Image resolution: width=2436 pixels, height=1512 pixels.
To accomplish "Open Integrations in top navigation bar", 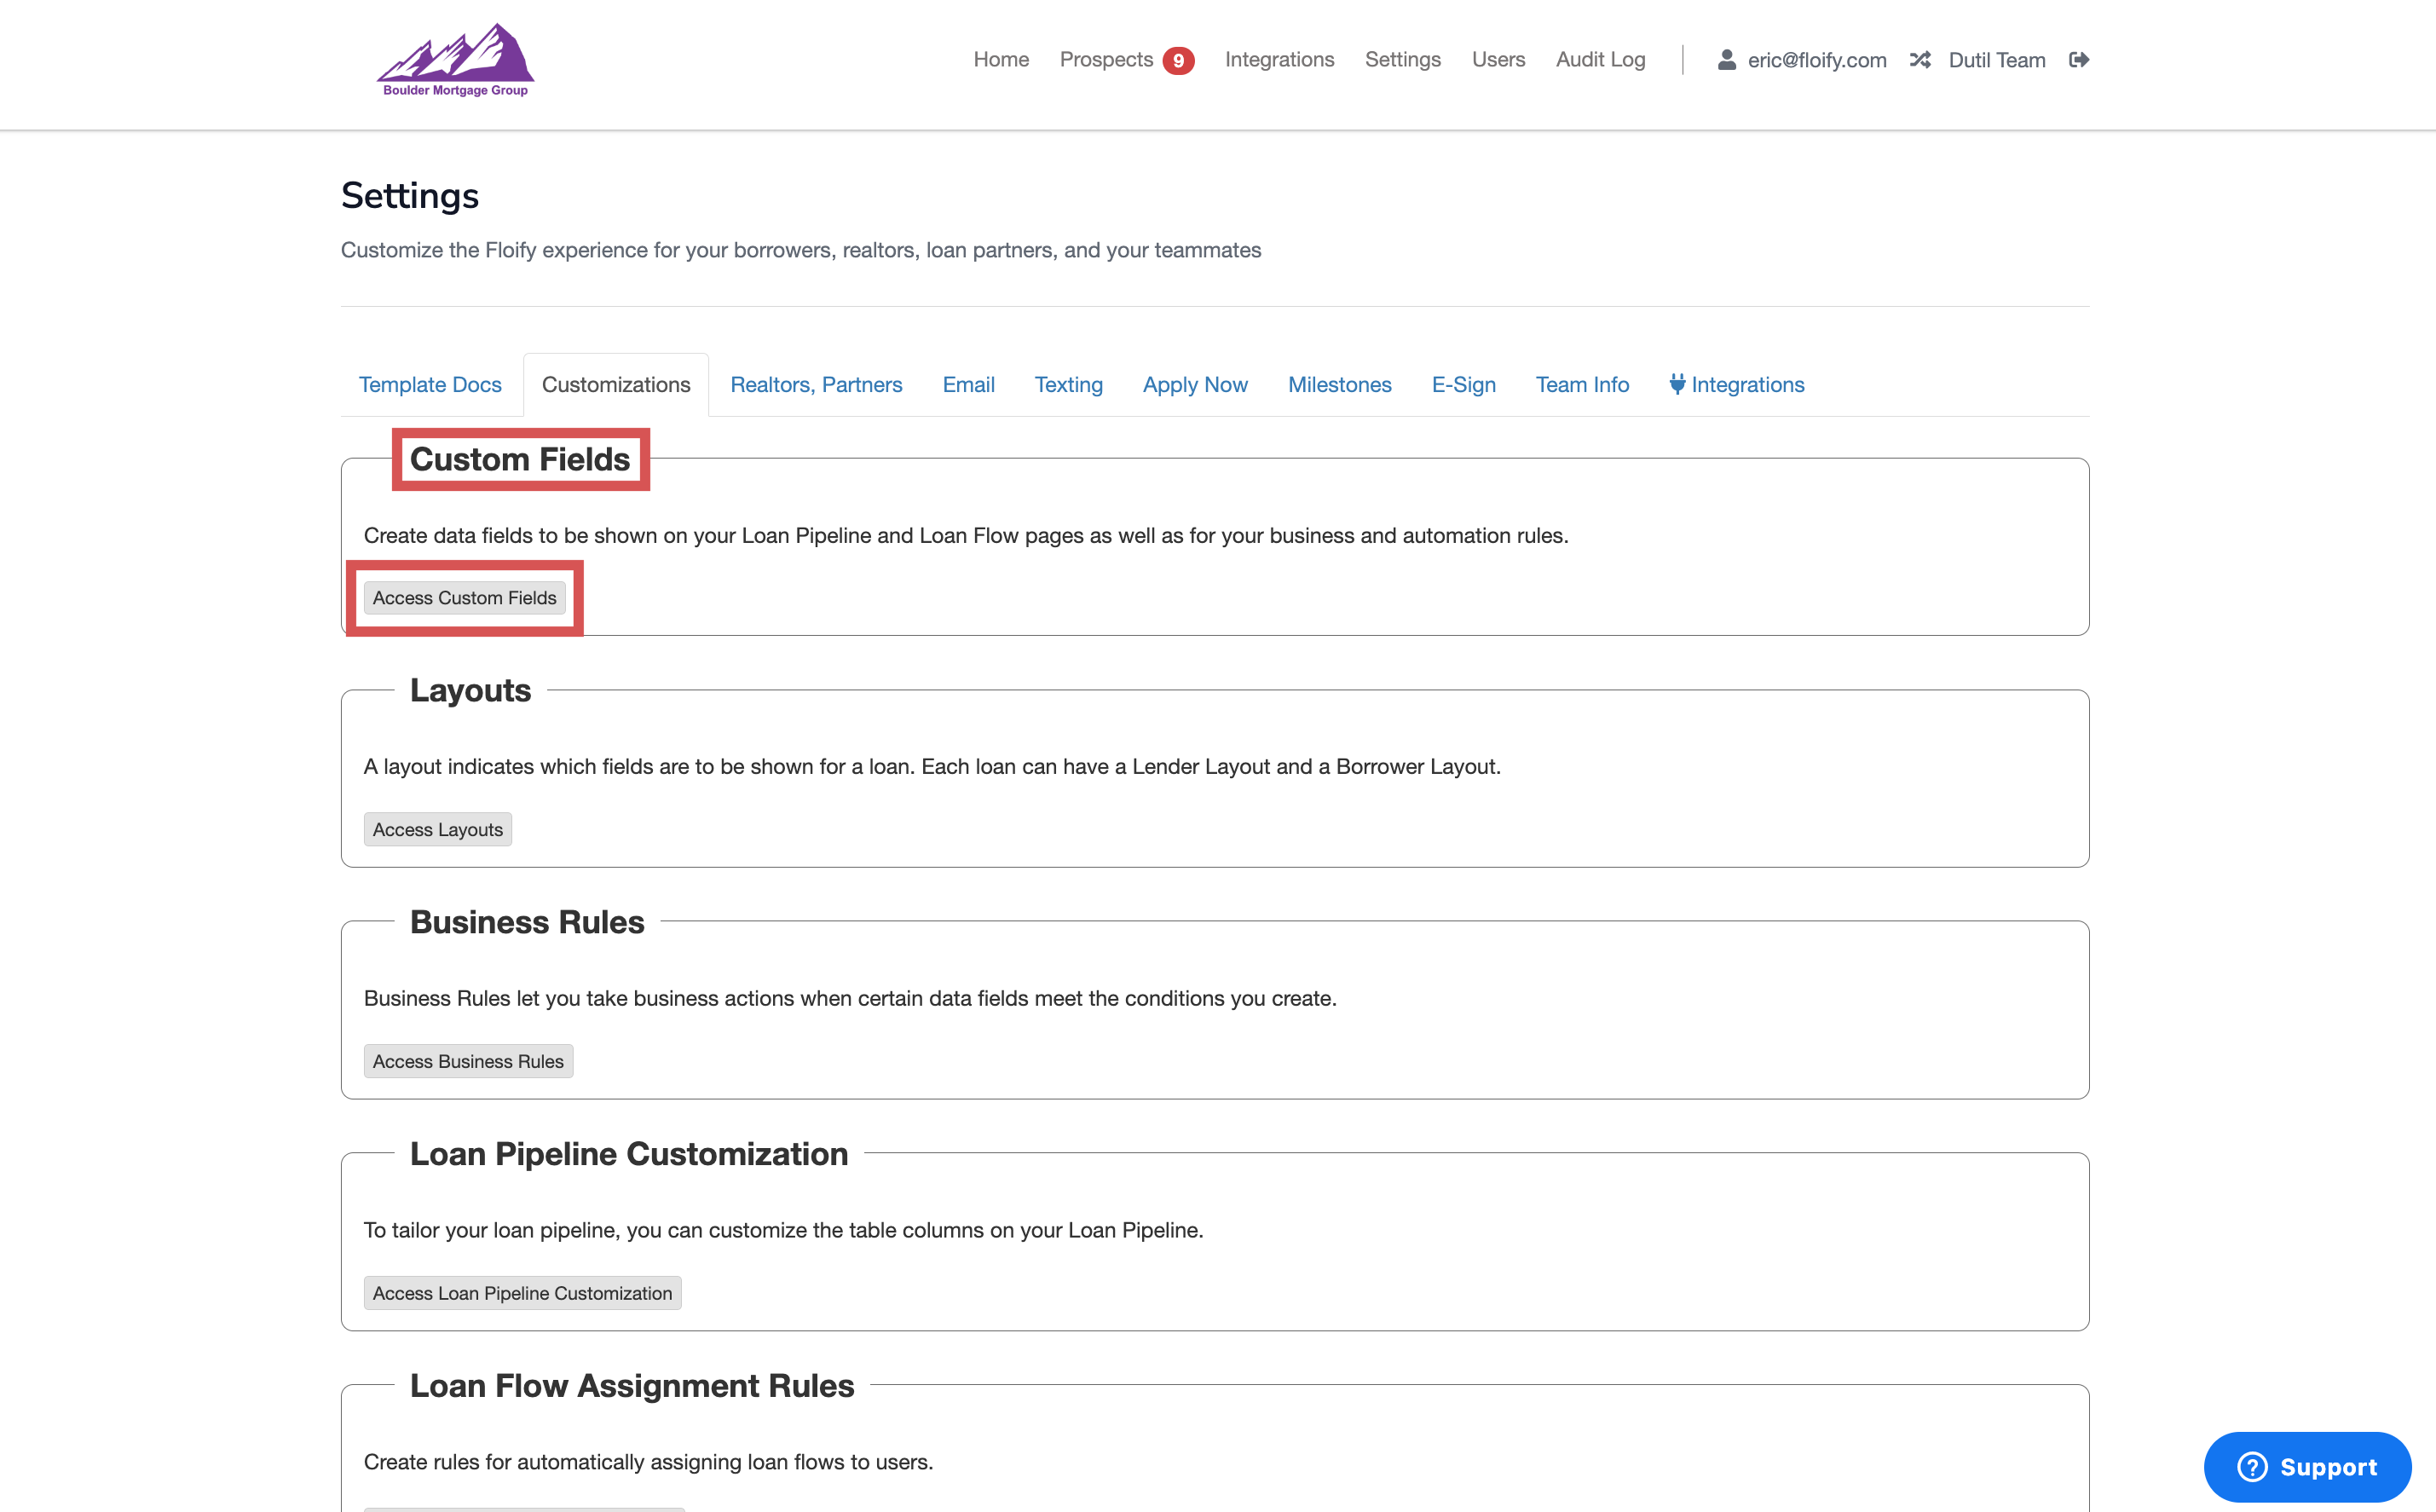I will [x=1279, y=60].
